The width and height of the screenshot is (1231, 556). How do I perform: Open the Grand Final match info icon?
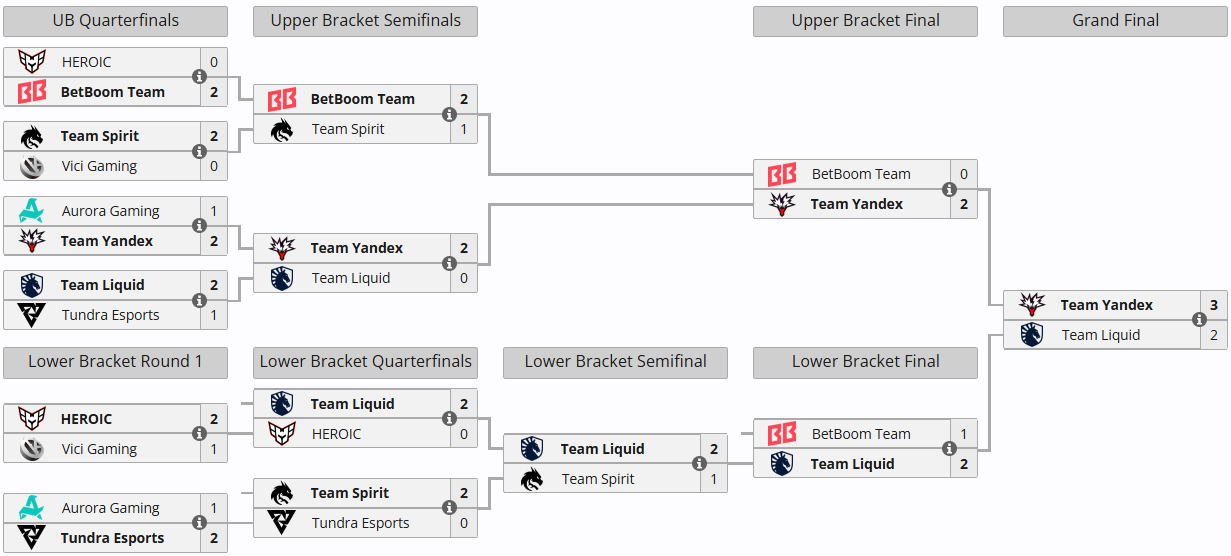click(x=1199, y=320)
